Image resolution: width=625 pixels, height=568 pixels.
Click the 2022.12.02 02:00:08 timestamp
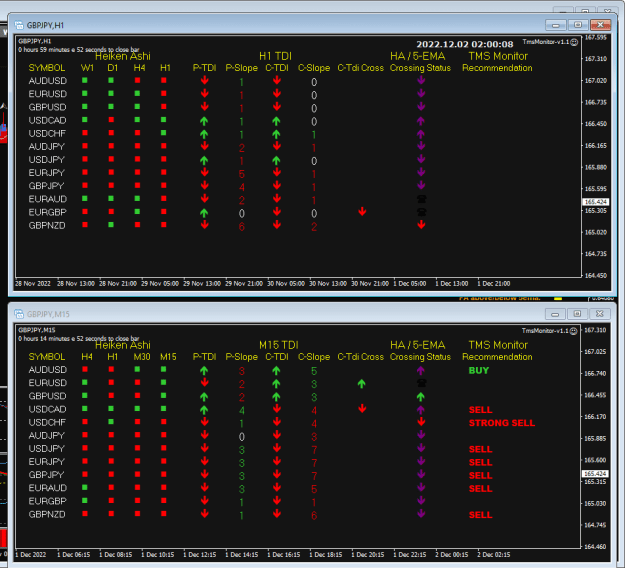[465, 44]
